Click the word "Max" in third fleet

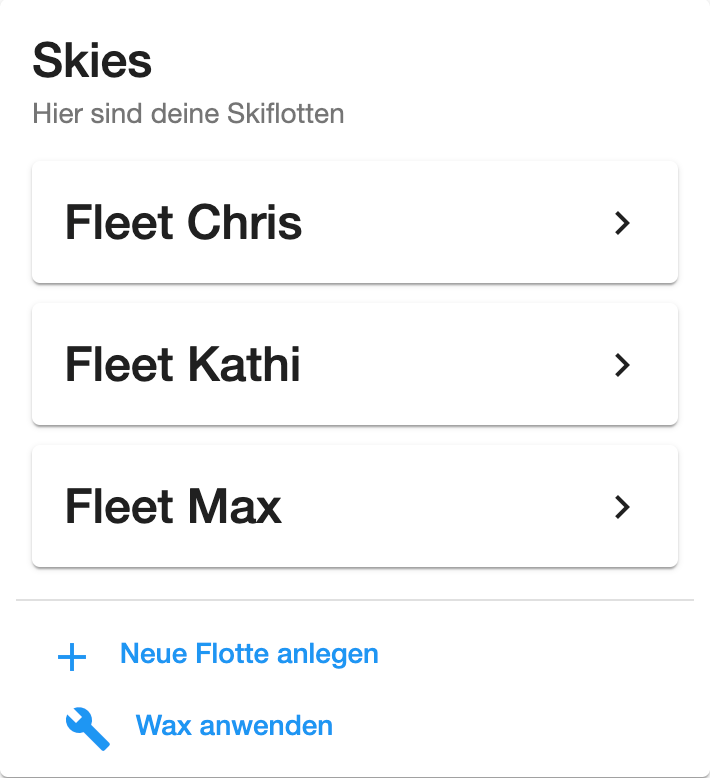point(234,507)
